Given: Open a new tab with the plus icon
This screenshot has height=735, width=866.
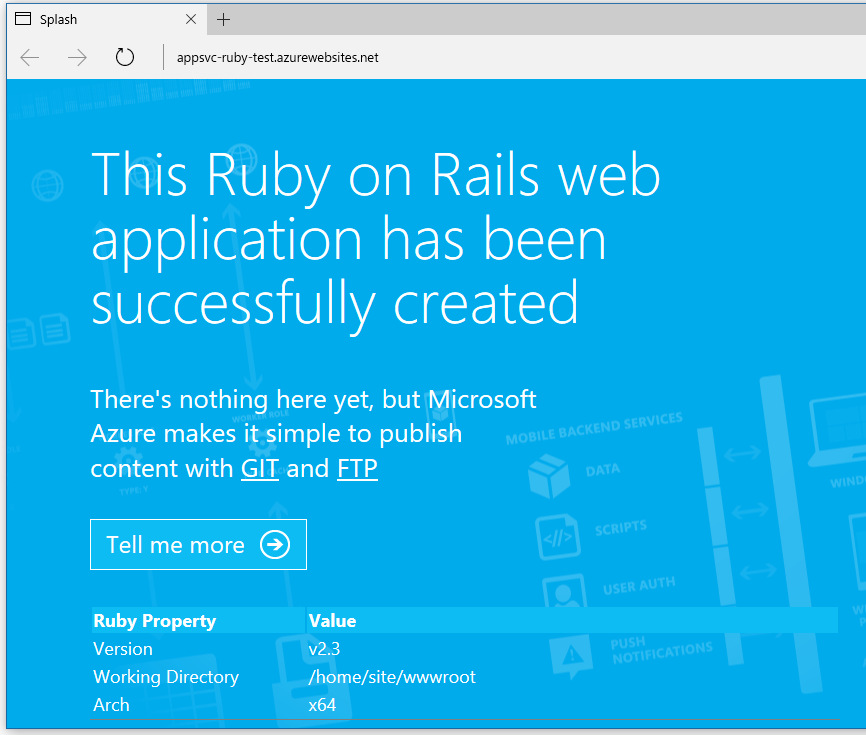Looking at the screenshot, I should pos(223,20).
